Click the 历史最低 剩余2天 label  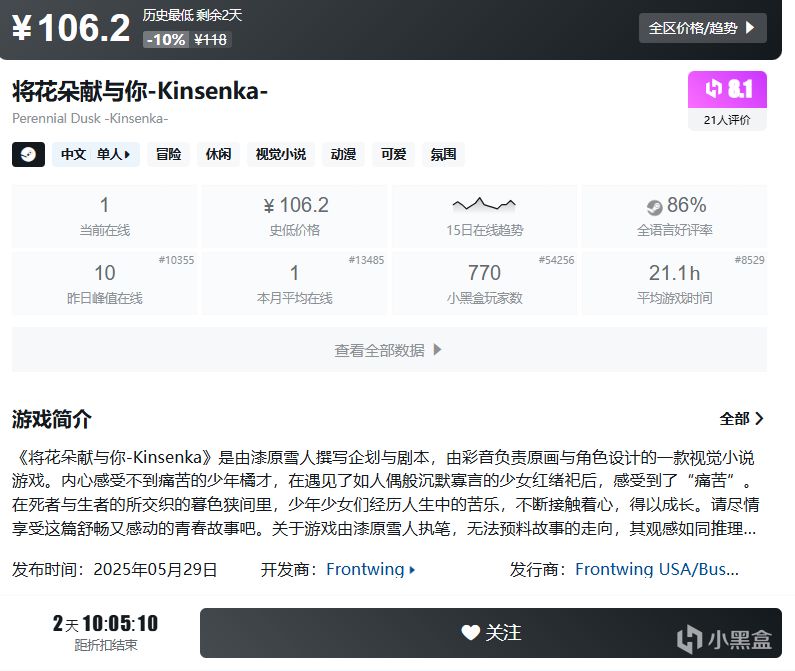(192, 15)
